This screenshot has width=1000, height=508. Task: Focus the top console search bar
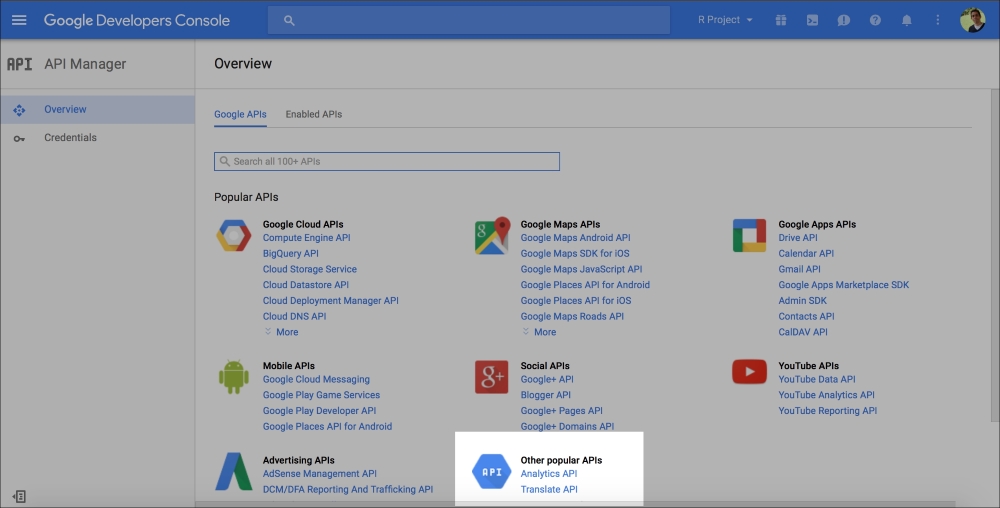[469, 20]
